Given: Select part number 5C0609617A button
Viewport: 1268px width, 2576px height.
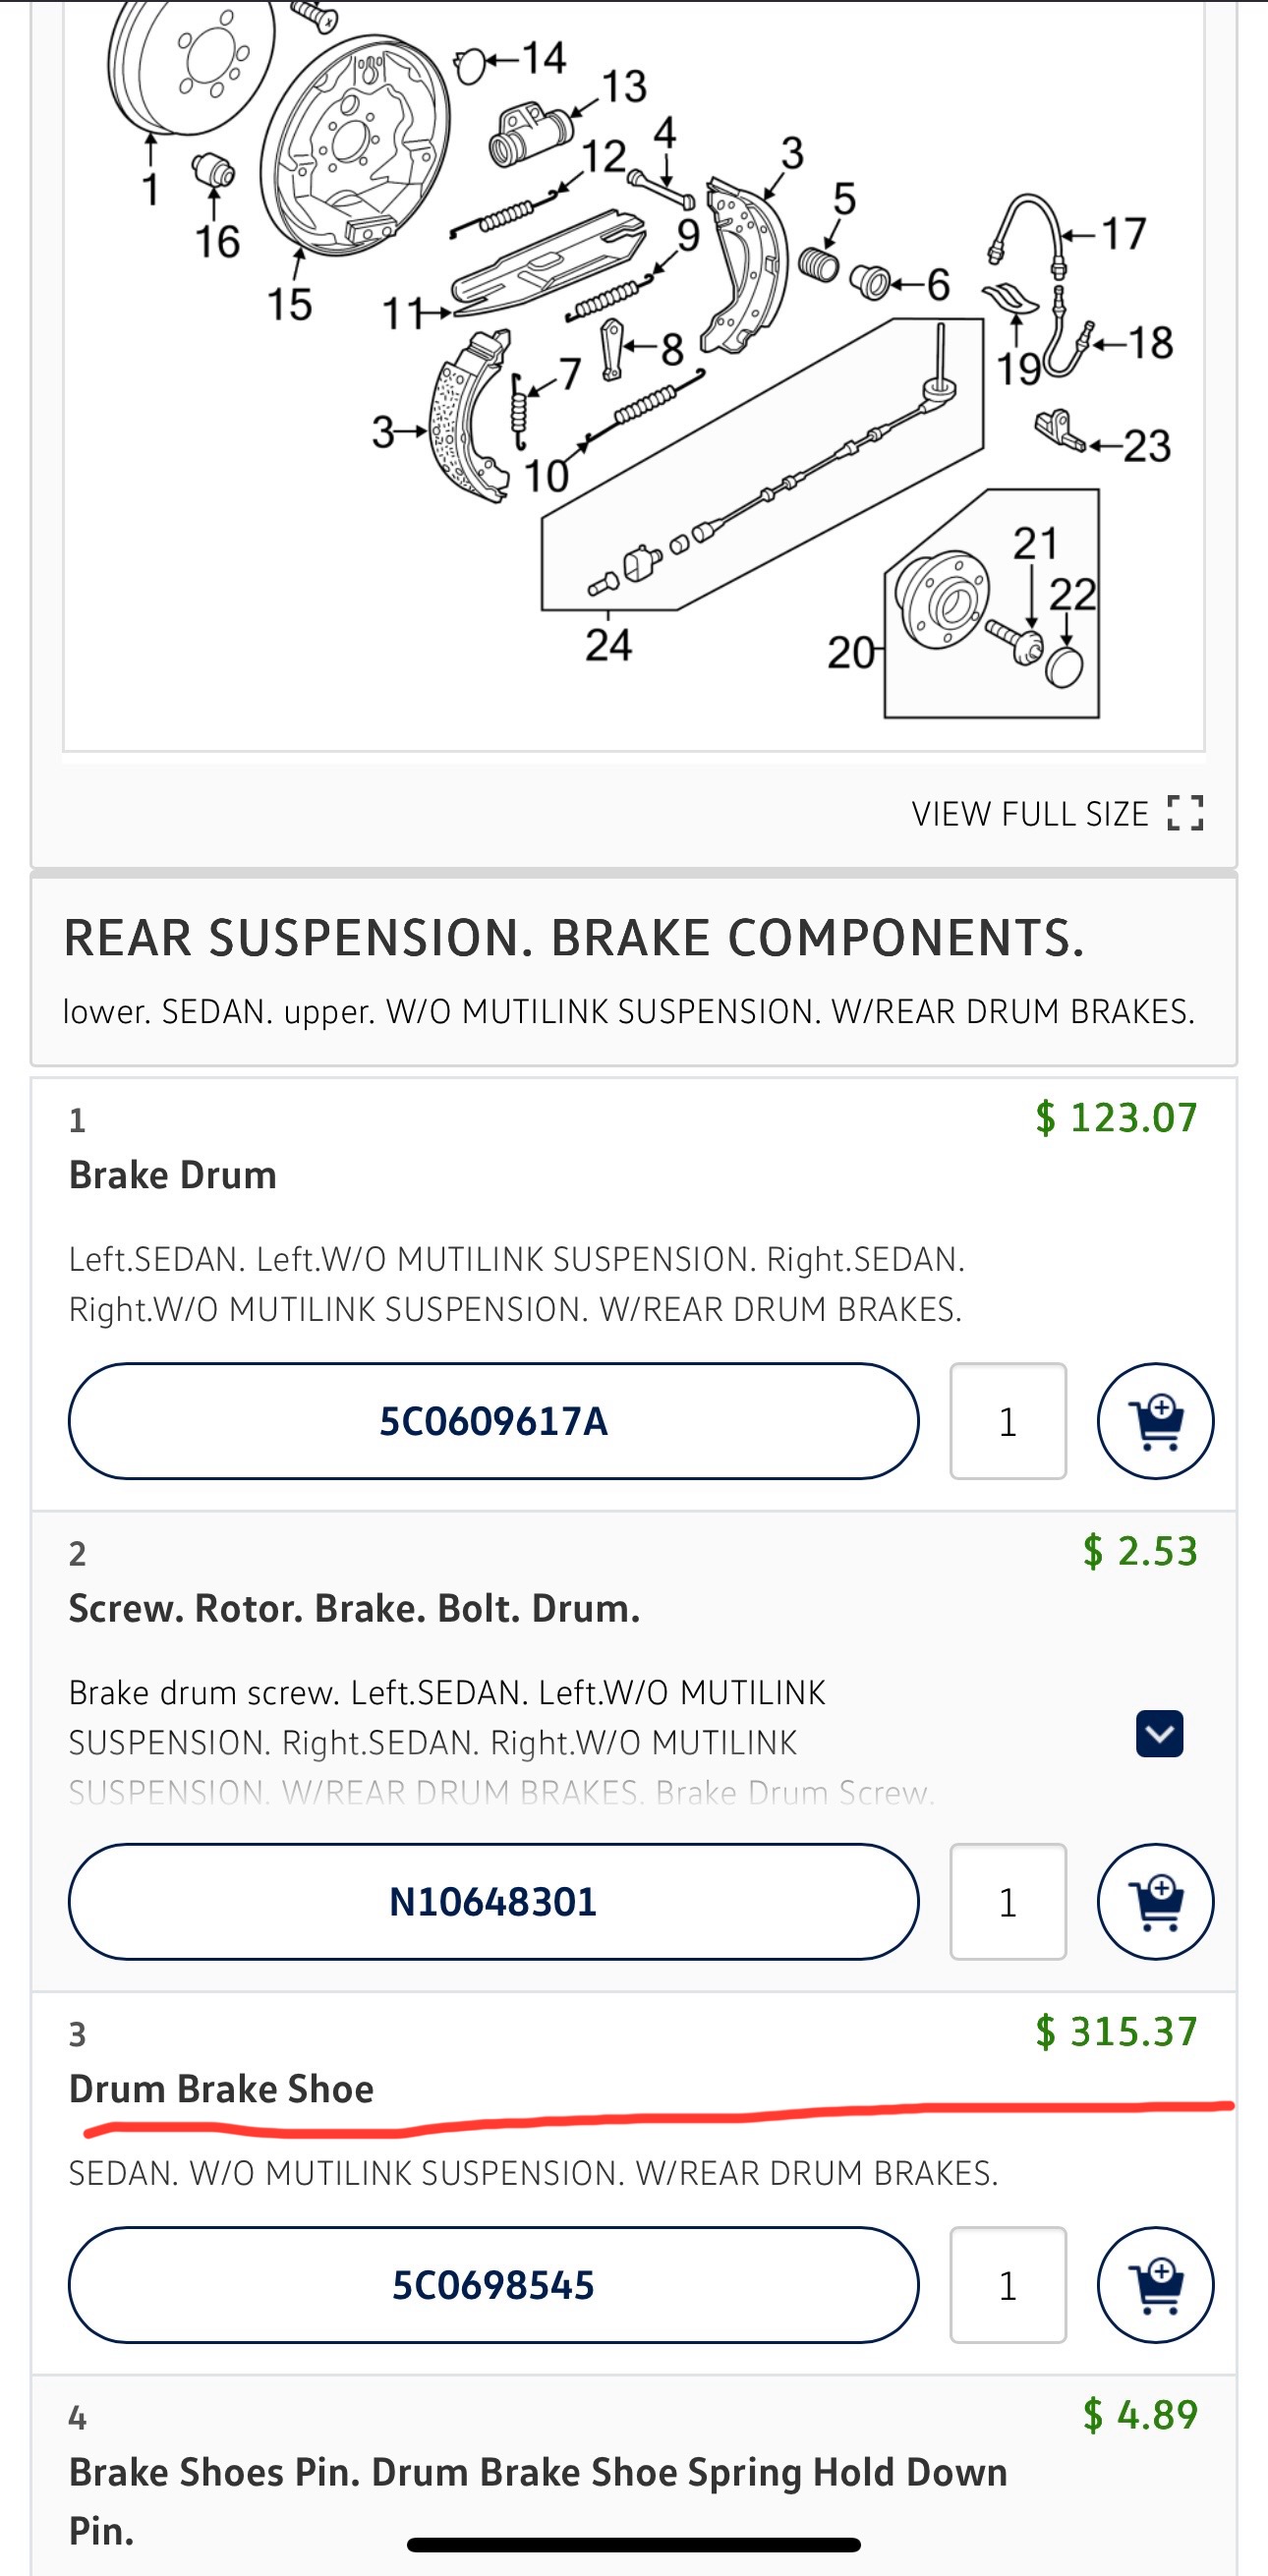Looking at the screenshot, I should coord(494,1421).
